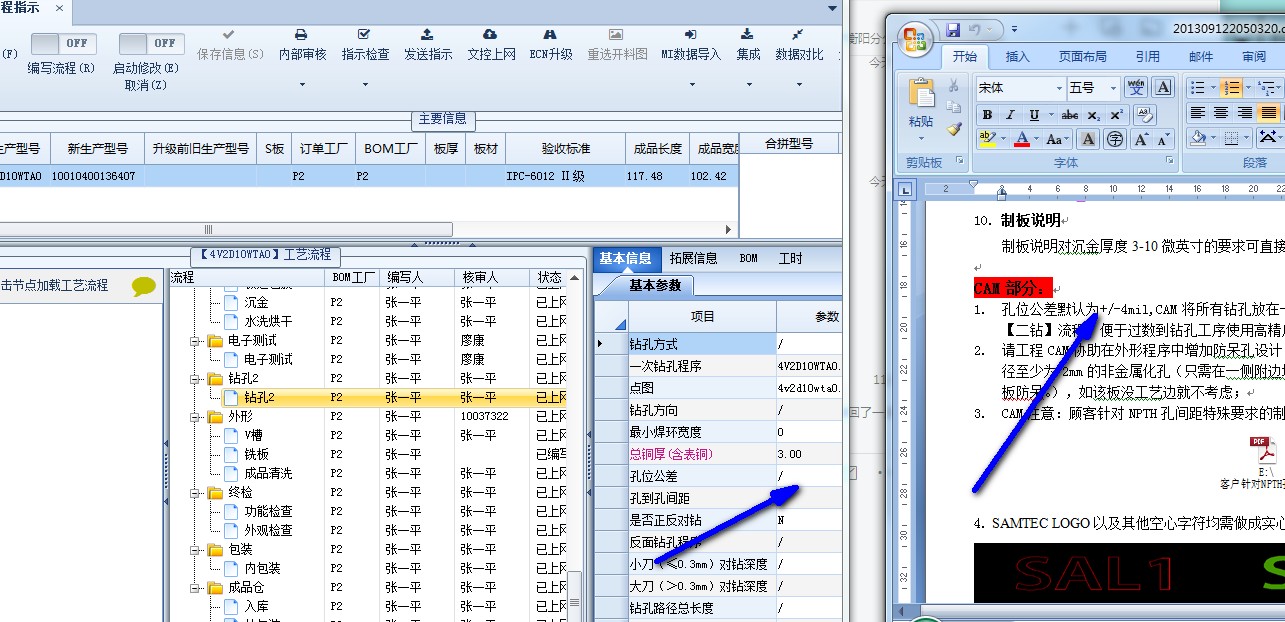Click Phonetic Guide wén icon in Word
Image resolution: width=1285 pixels, height=622 pixels.
[x=1136, y=87]
